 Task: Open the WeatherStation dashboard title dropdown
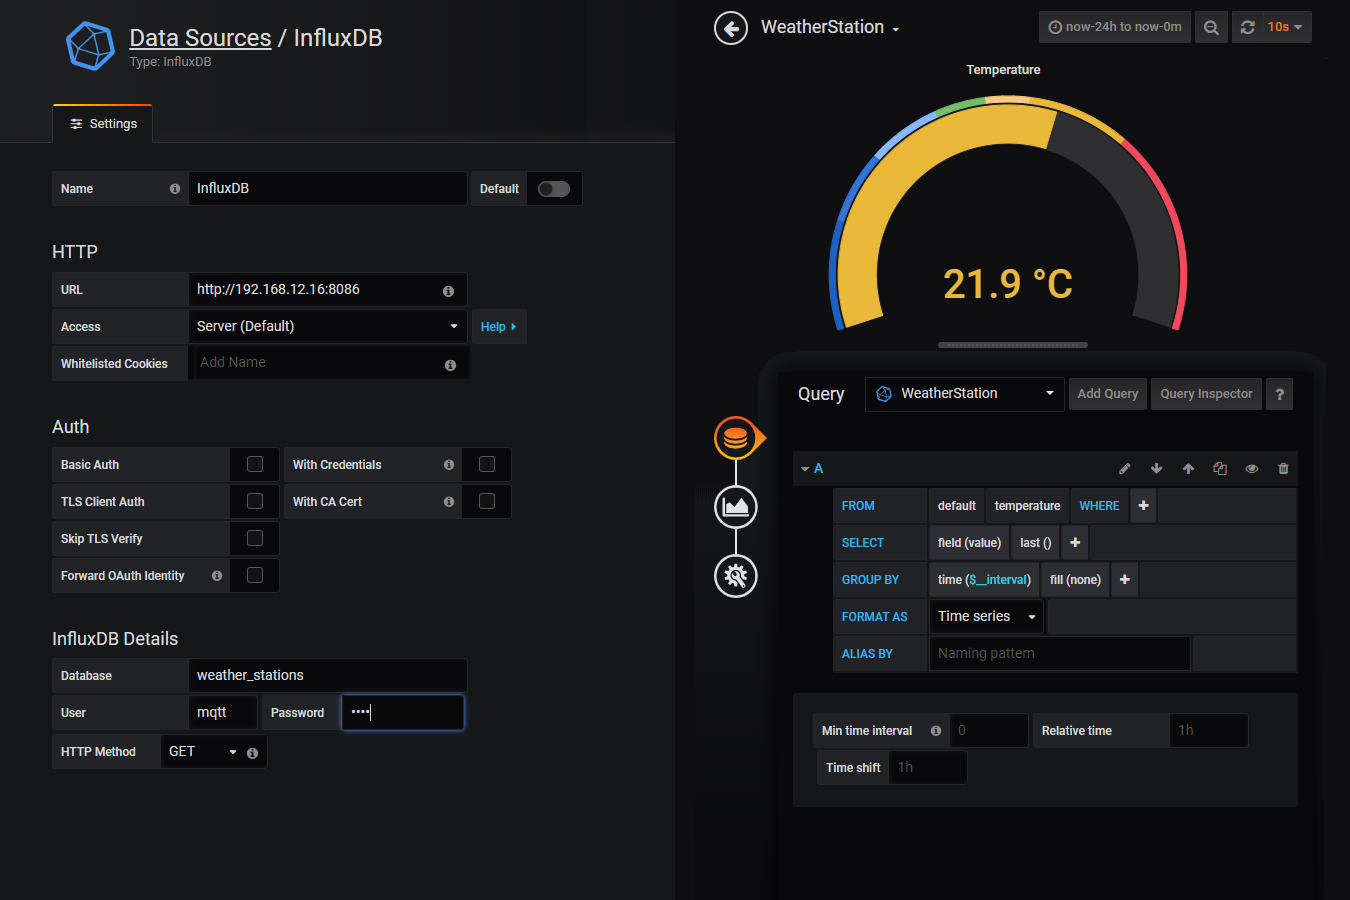(830, 27)
